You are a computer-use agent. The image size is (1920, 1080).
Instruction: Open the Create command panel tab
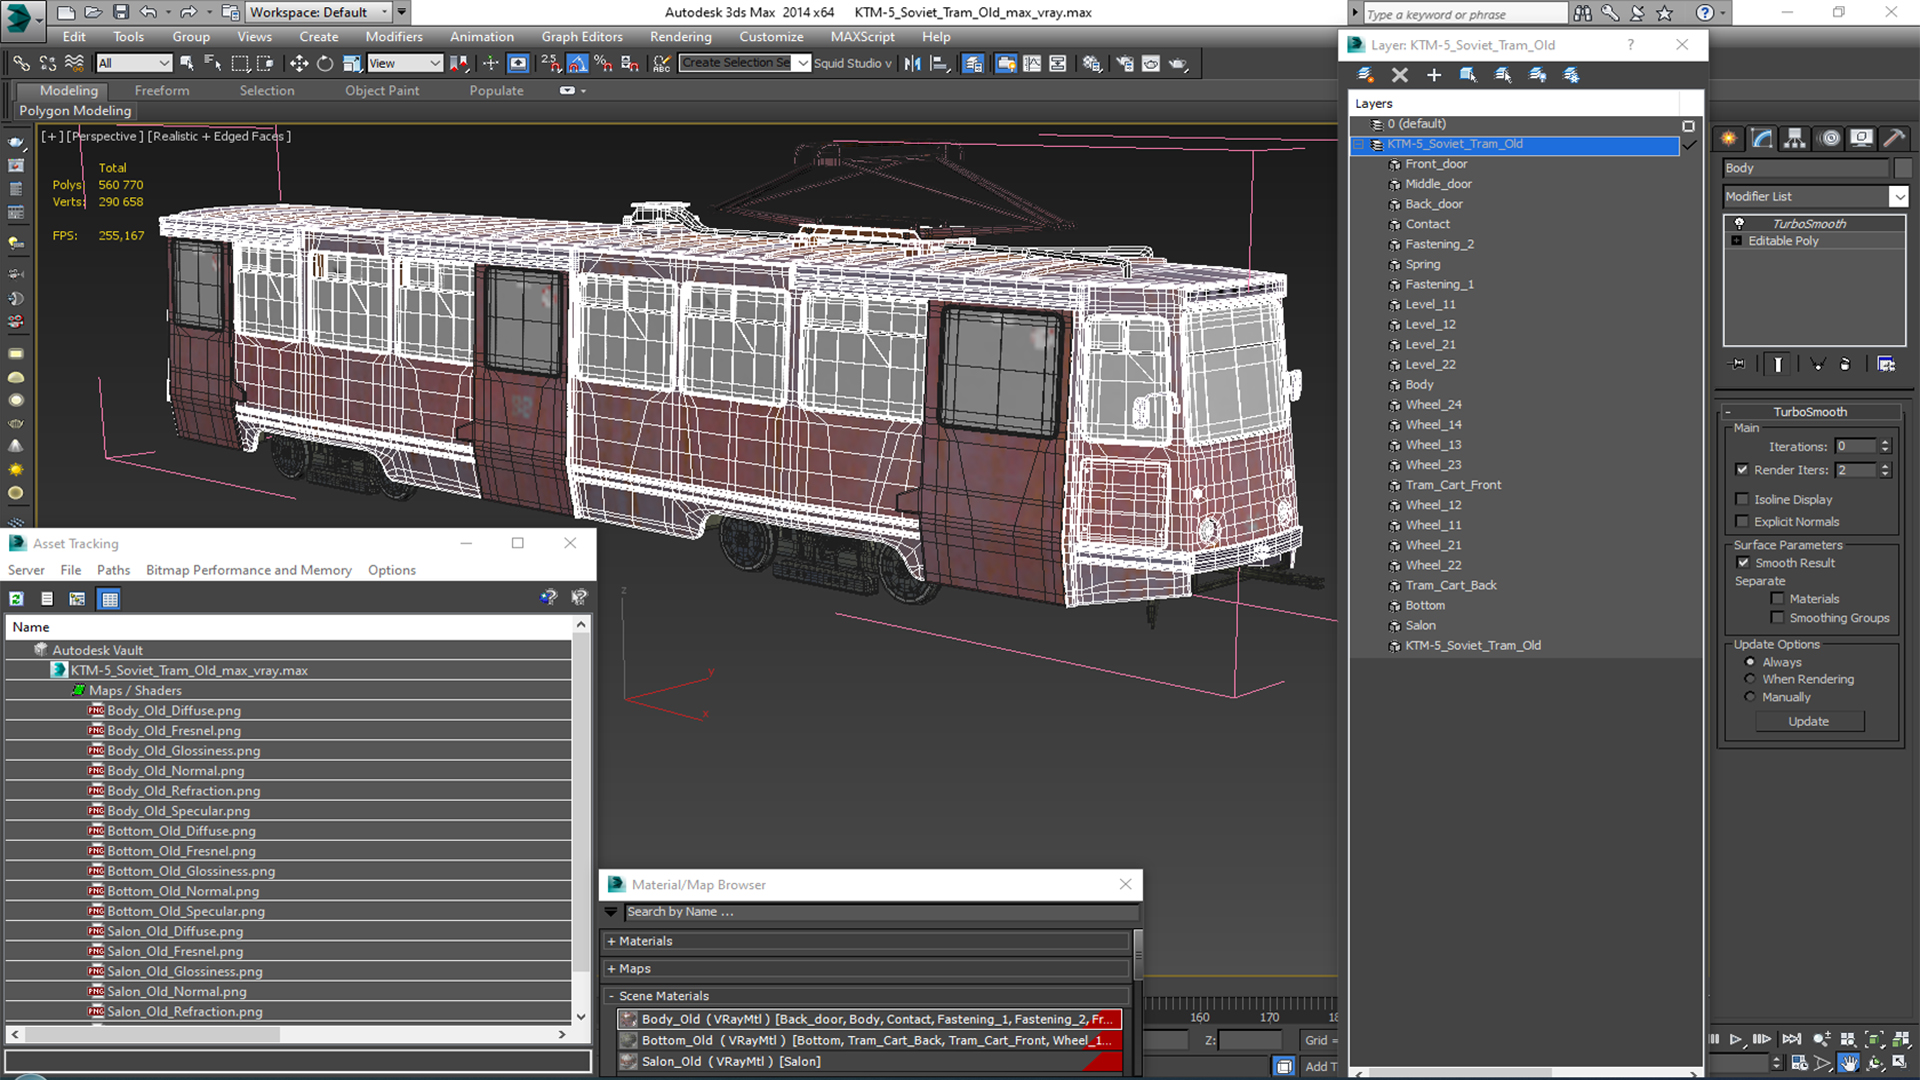click(1729, 138)
